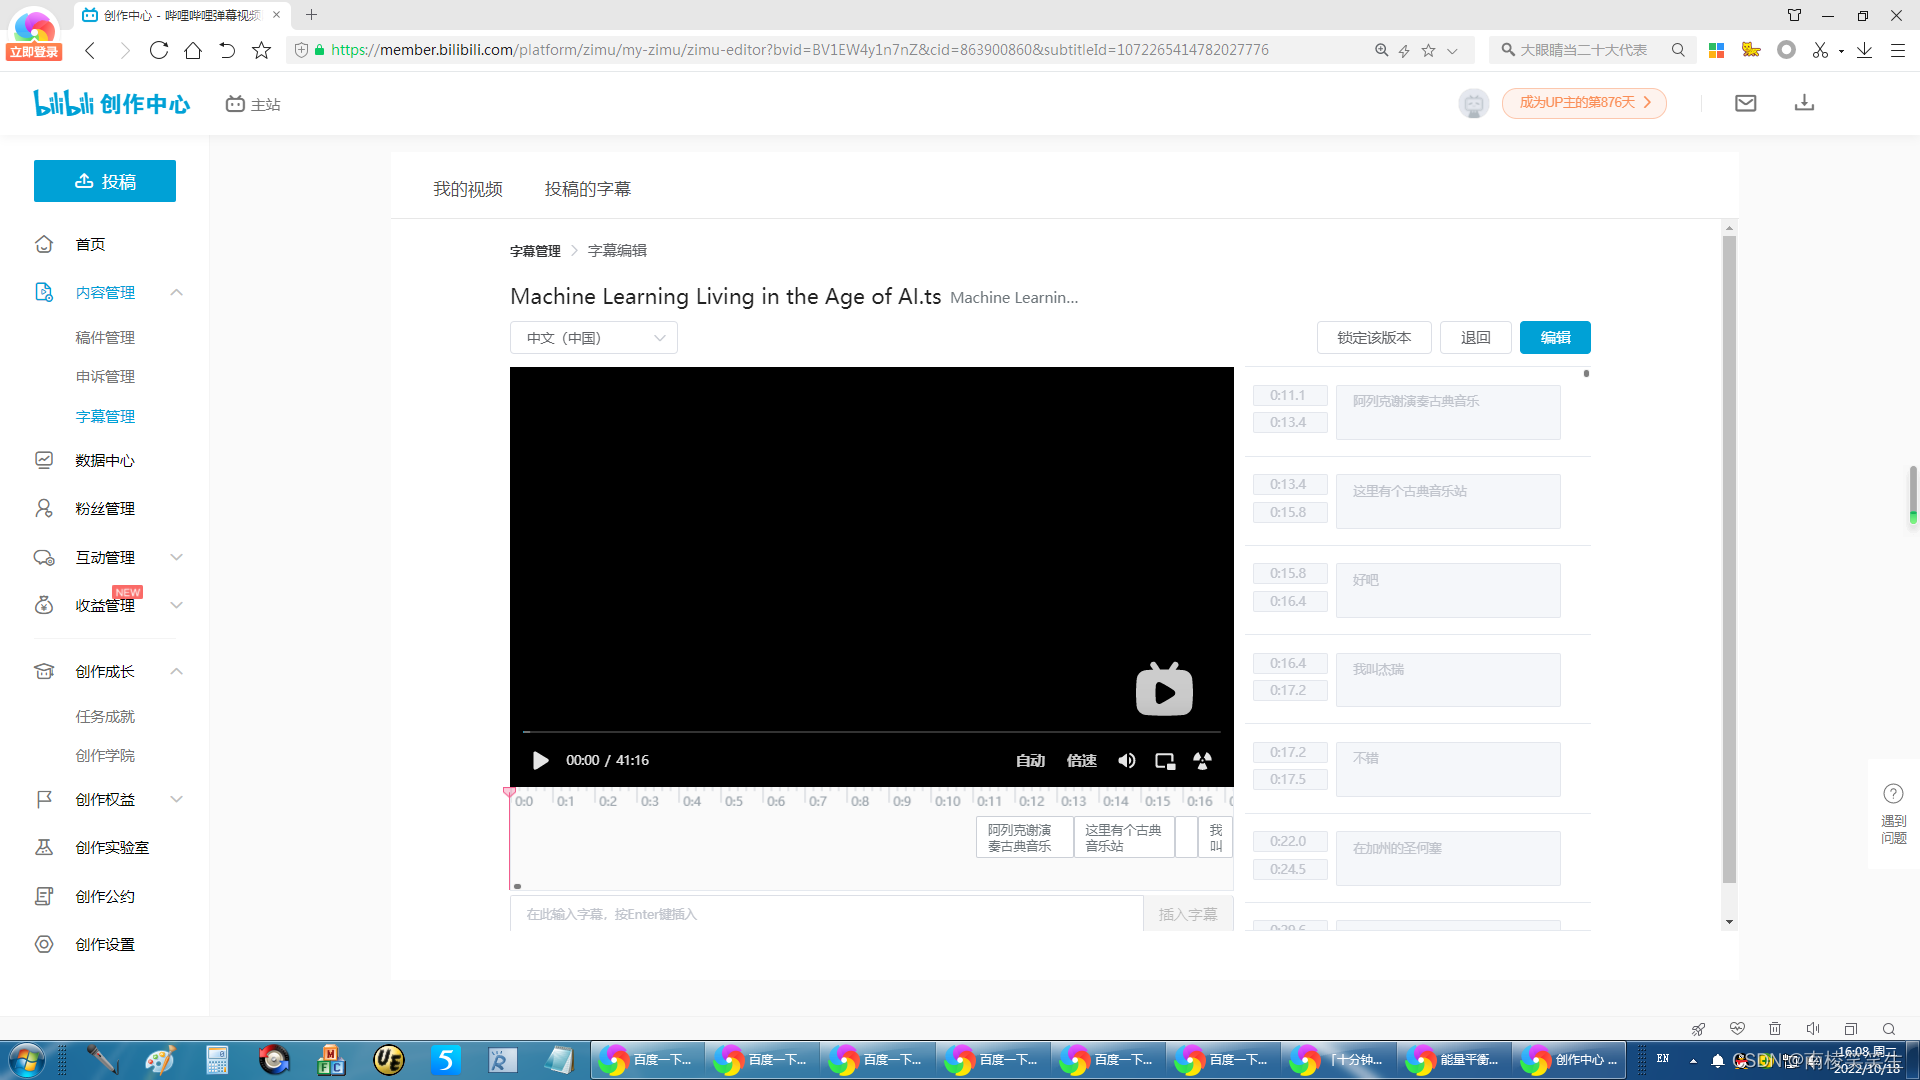Toggle picture-in-picture mode icon in player
Screen dimensions: 1920x1080
[1165, 761]
